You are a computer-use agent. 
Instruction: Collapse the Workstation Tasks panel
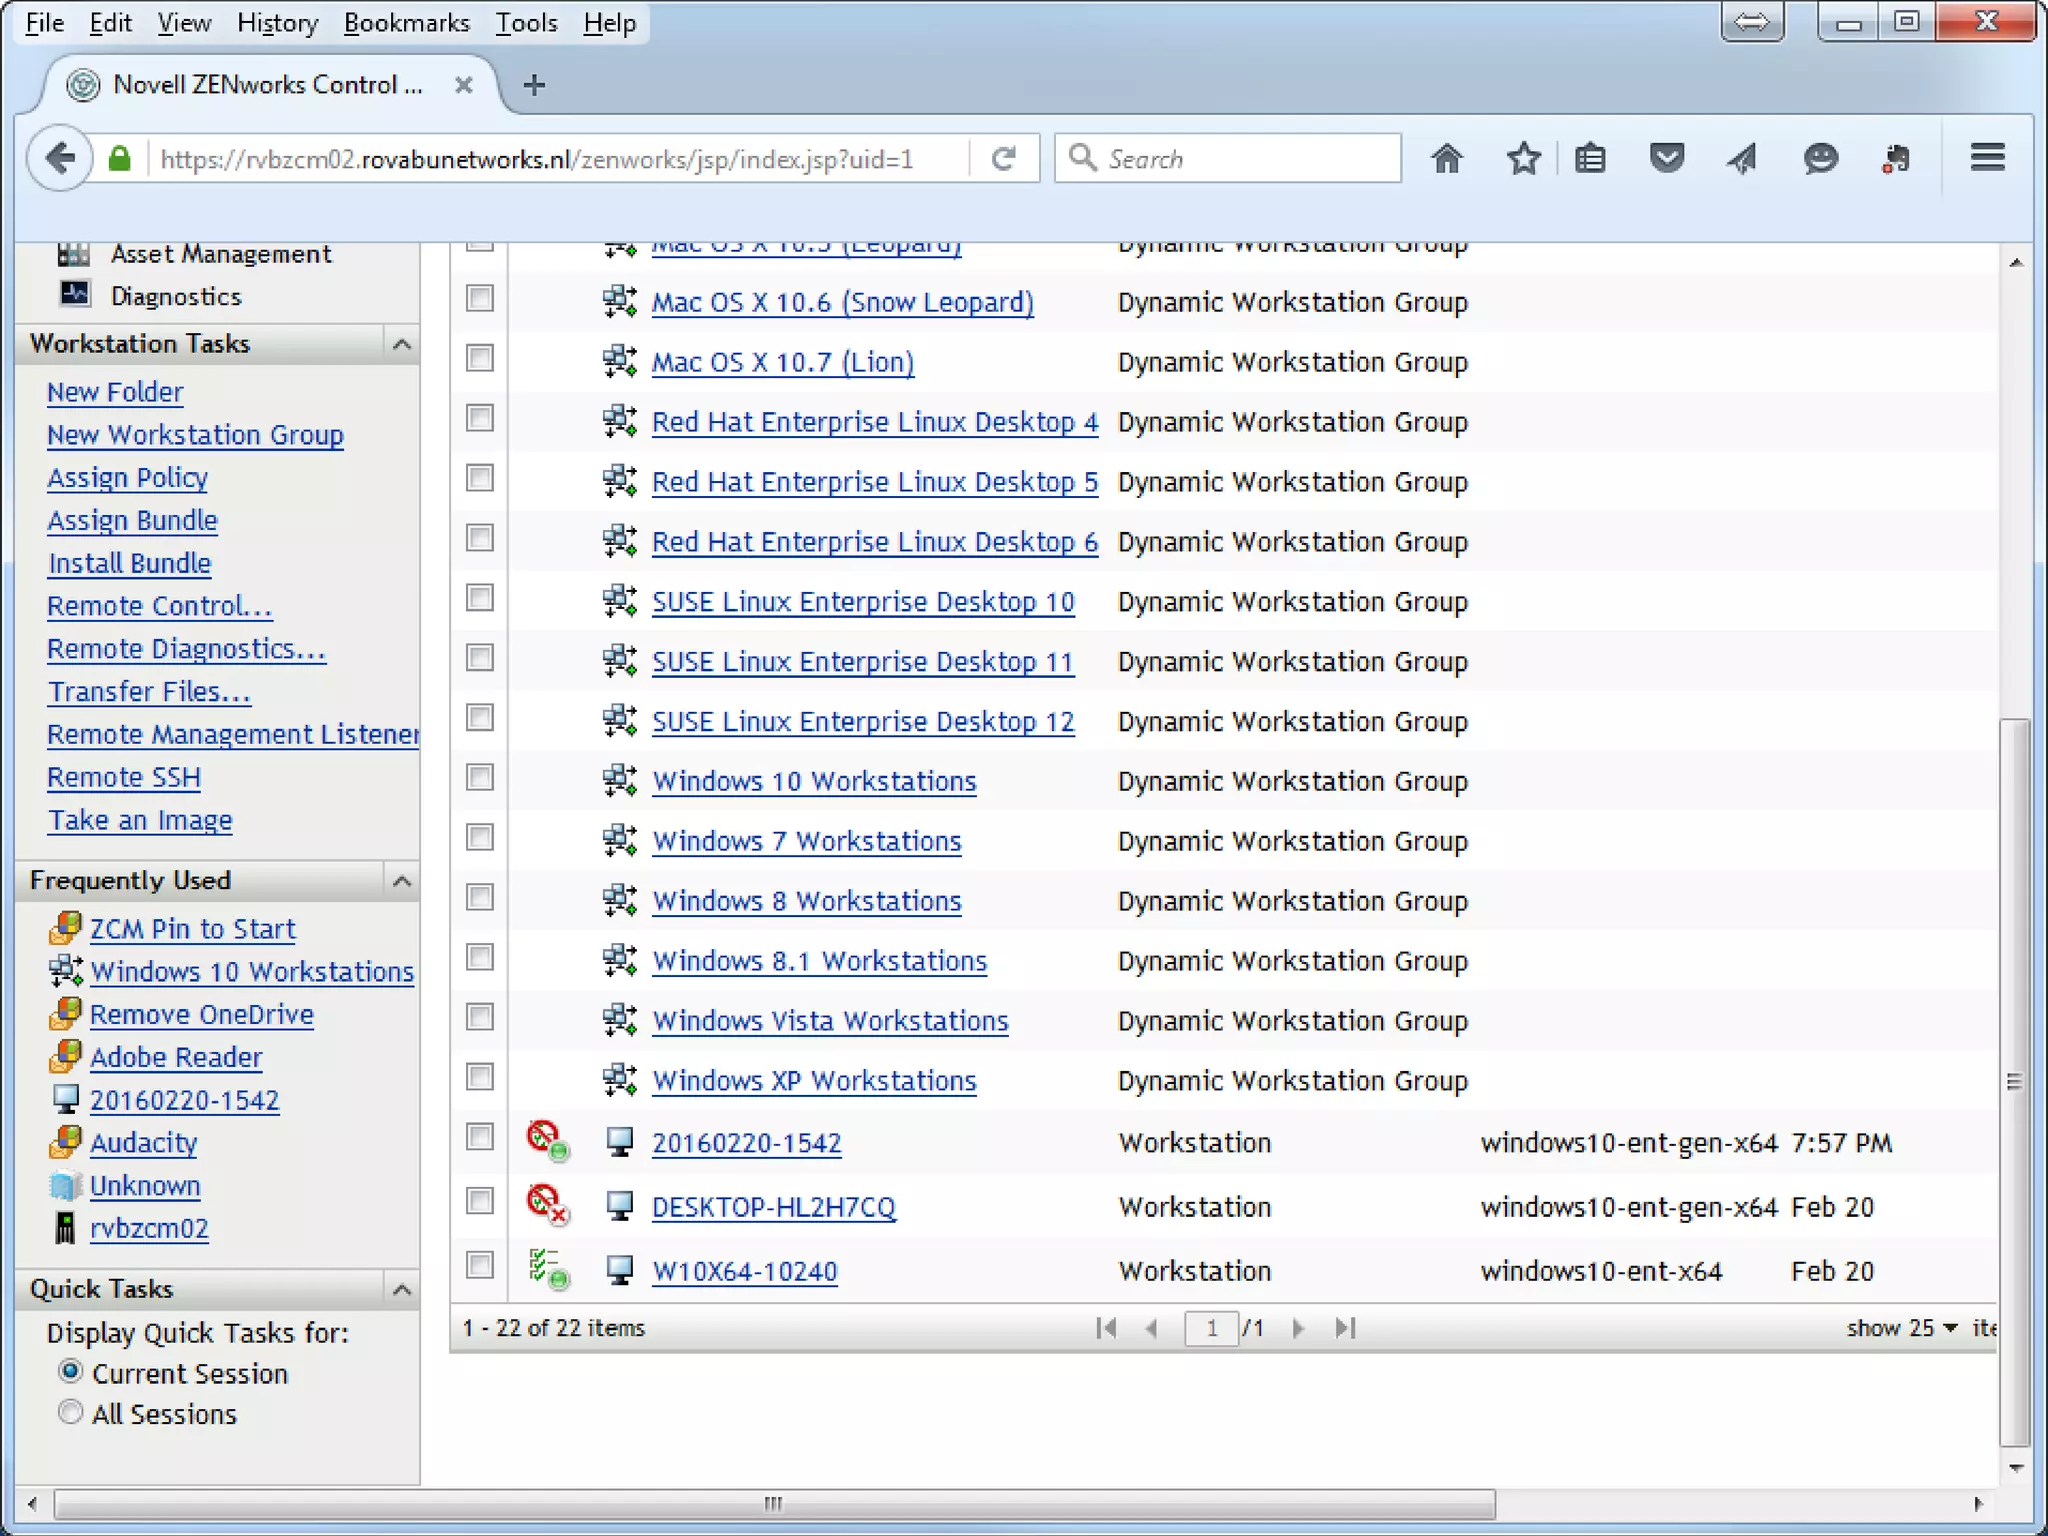click(x=402, y=344)
